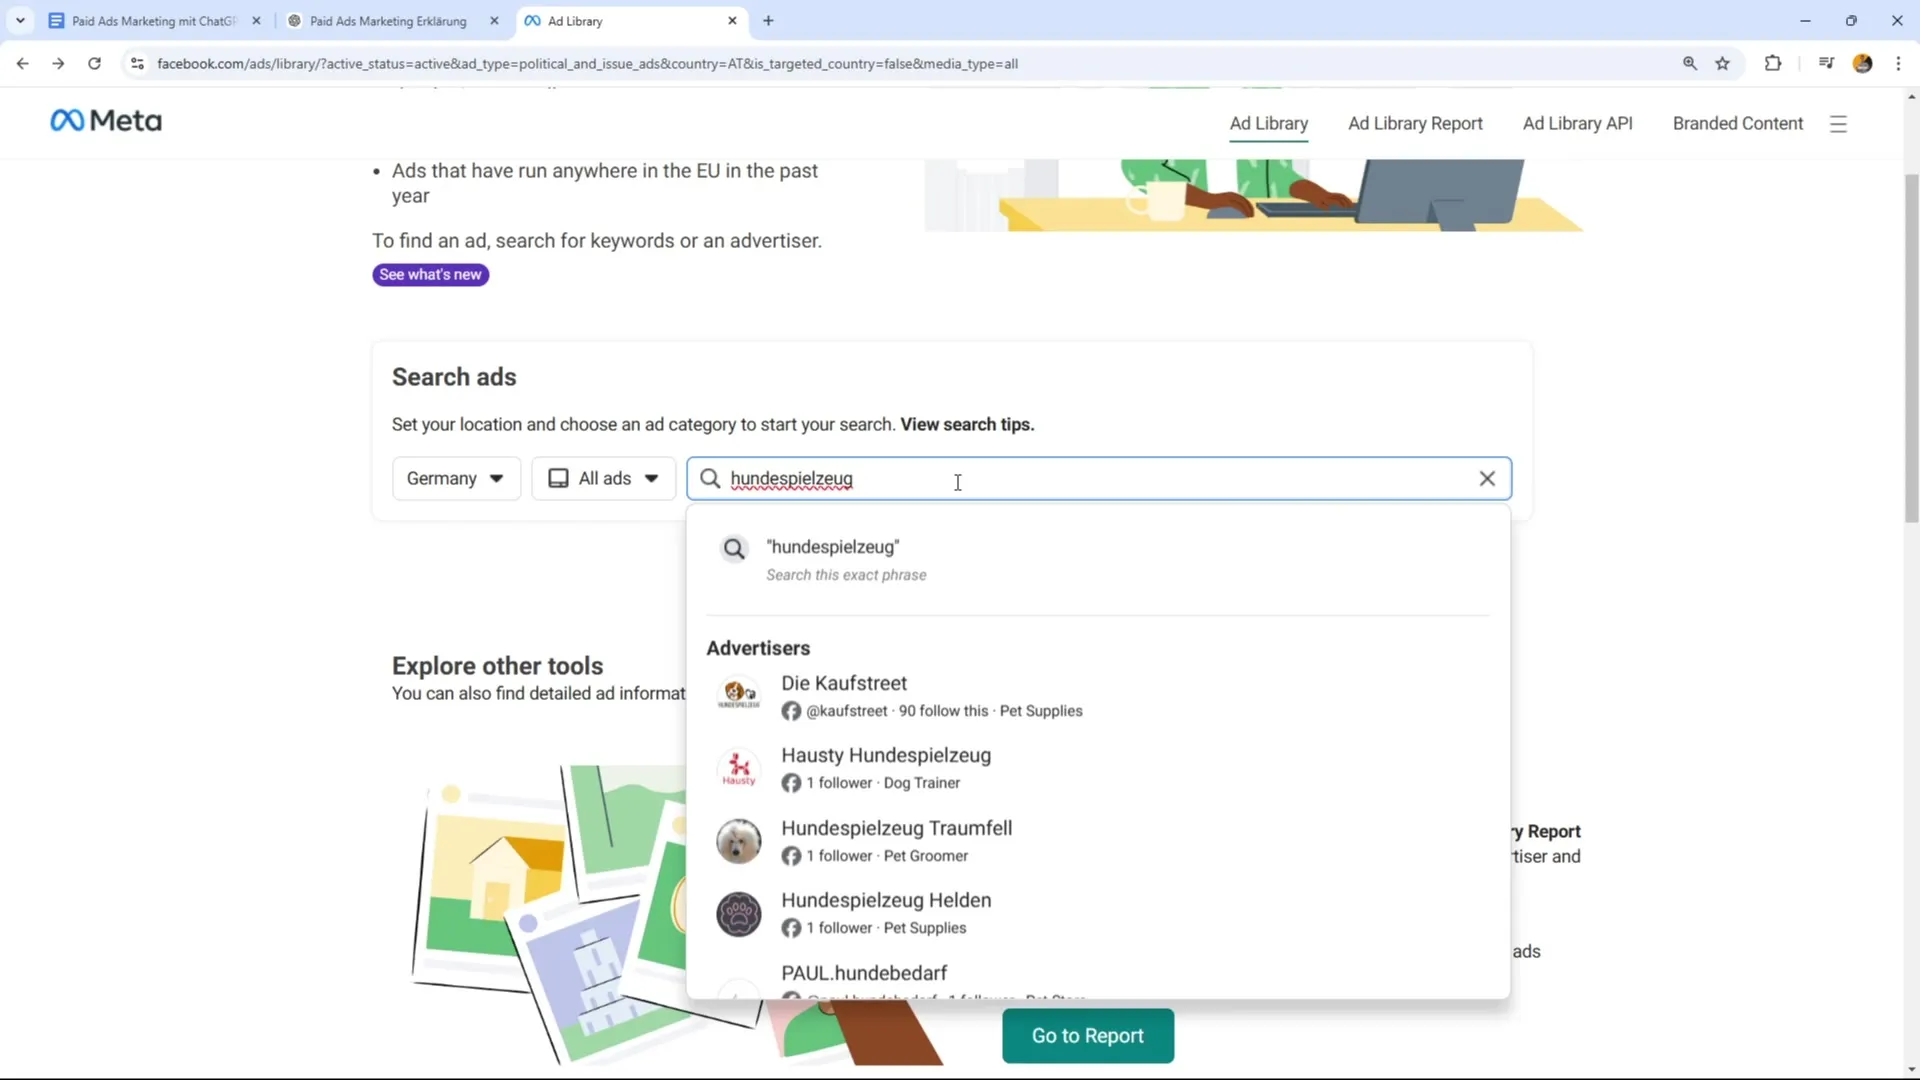Open the Ad Library Report nav item
Image resolution: width=1920 pixels, height=1080 pixels.
pyautogui.click(x=1415, y=124)
